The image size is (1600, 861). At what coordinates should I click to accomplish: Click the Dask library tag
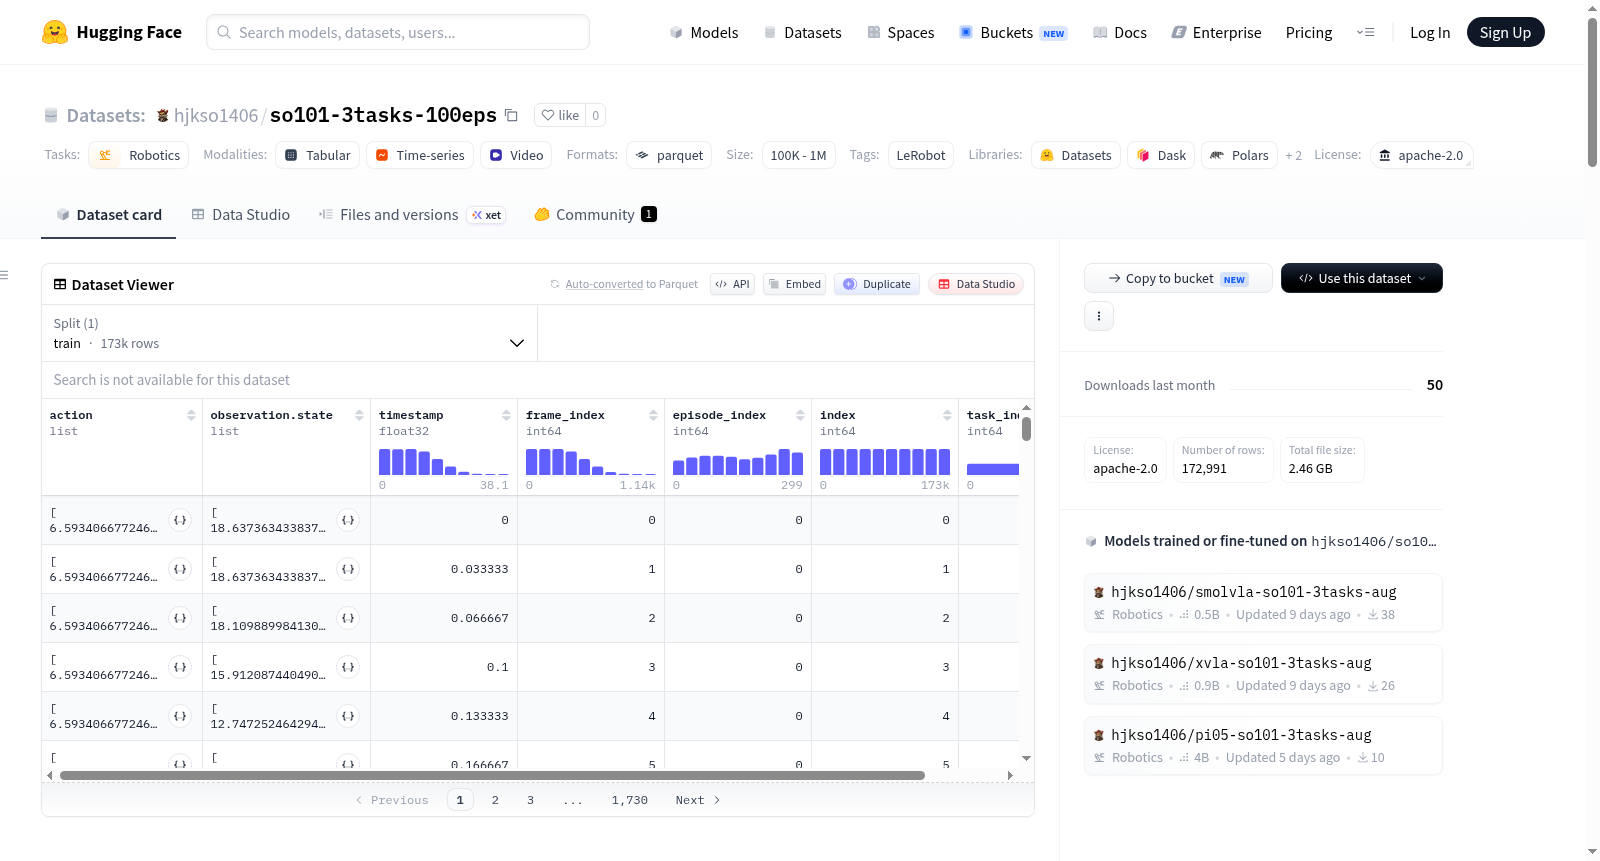pyautogui.click(x=1161, y=155)
